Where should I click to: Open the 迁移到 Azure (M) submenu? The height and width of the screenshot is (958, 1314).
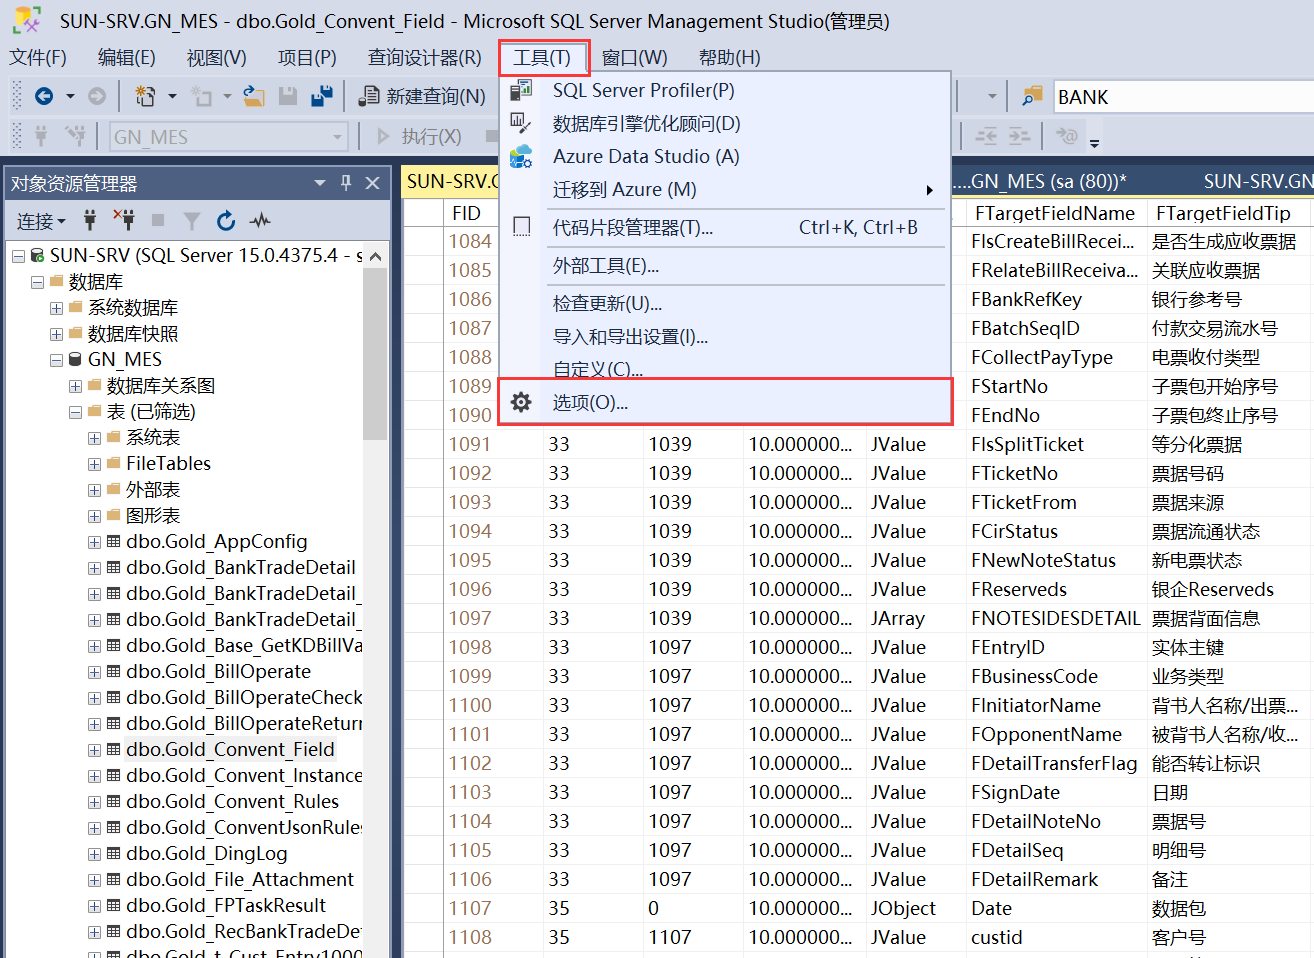tap(725, 189)
